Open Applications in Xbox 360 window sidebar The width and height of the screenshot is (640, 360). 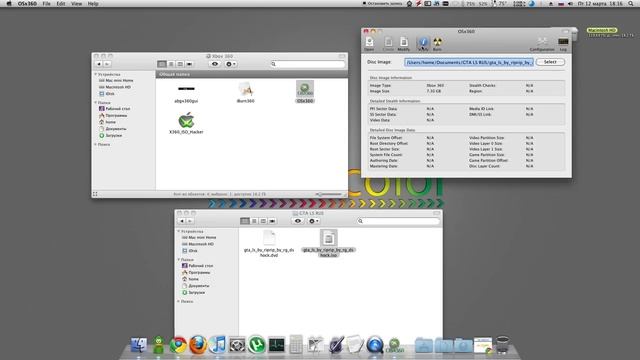[x=113, y=116]
